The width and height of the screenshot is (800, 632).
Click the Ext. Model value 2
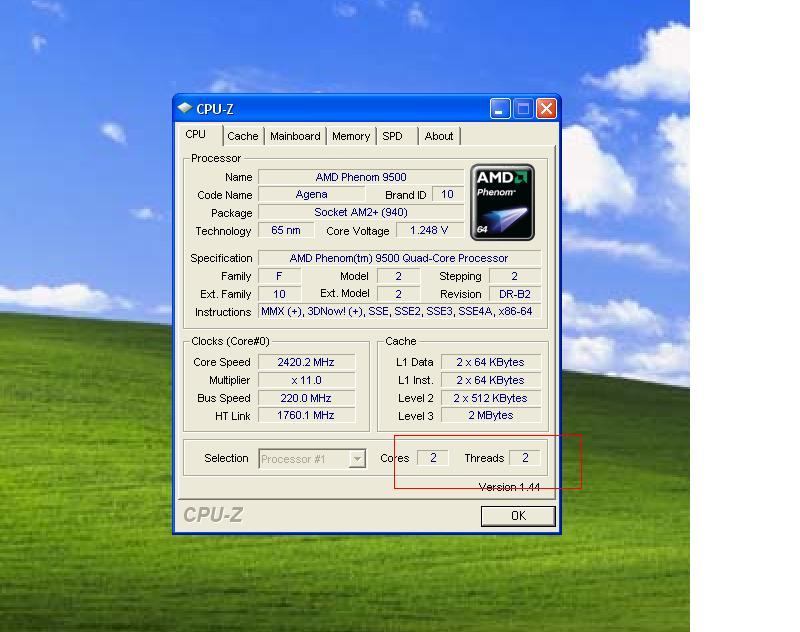click(x=398, y=294)
